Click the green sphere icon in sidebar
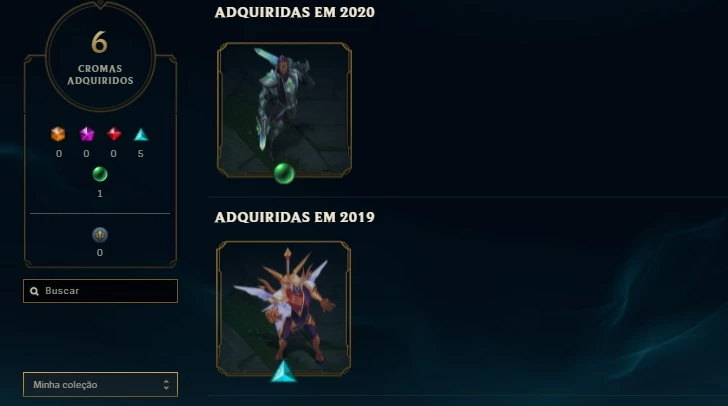The height and width of the screenshot is (406, 728). (x=100, y=174)
